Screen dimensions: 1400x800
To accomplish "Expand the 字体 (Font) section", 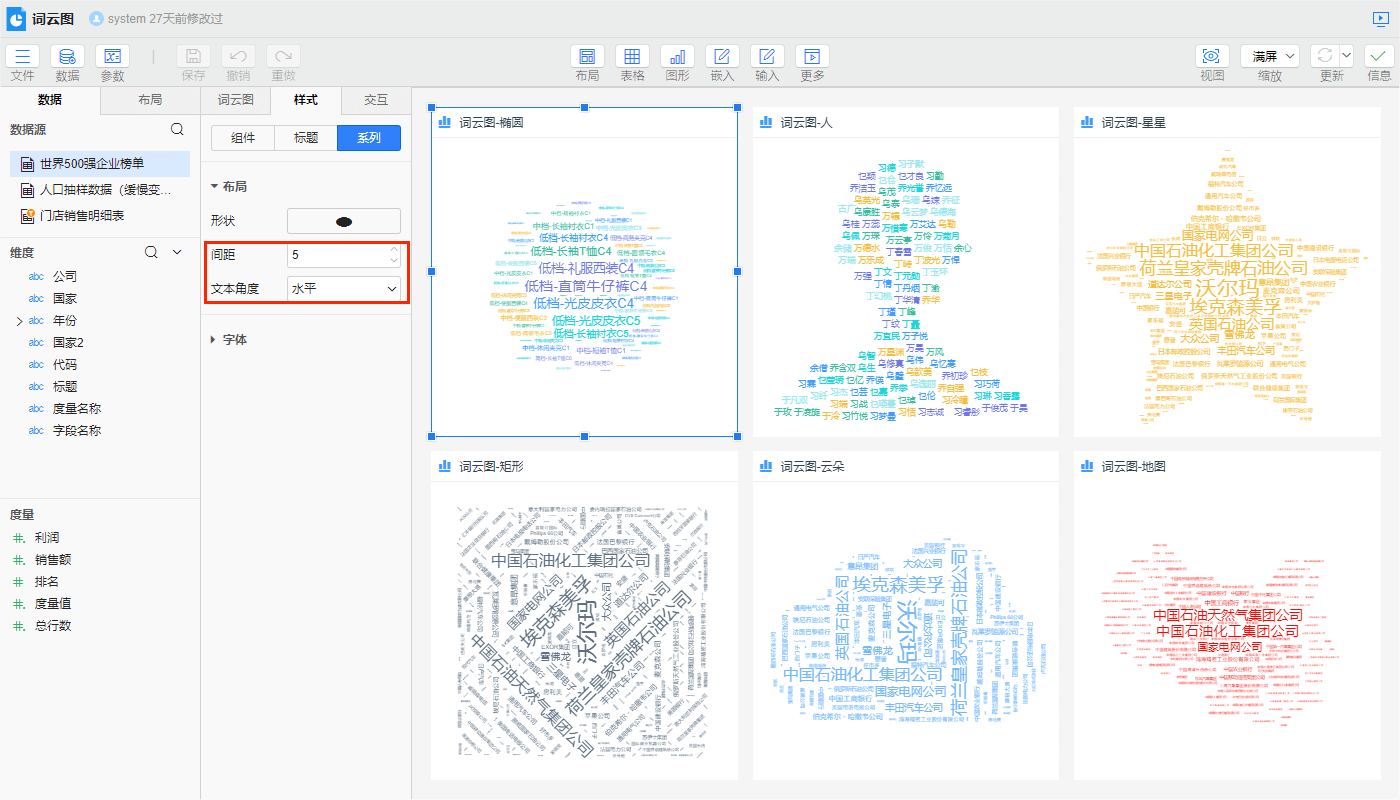I will pos(234,340).
